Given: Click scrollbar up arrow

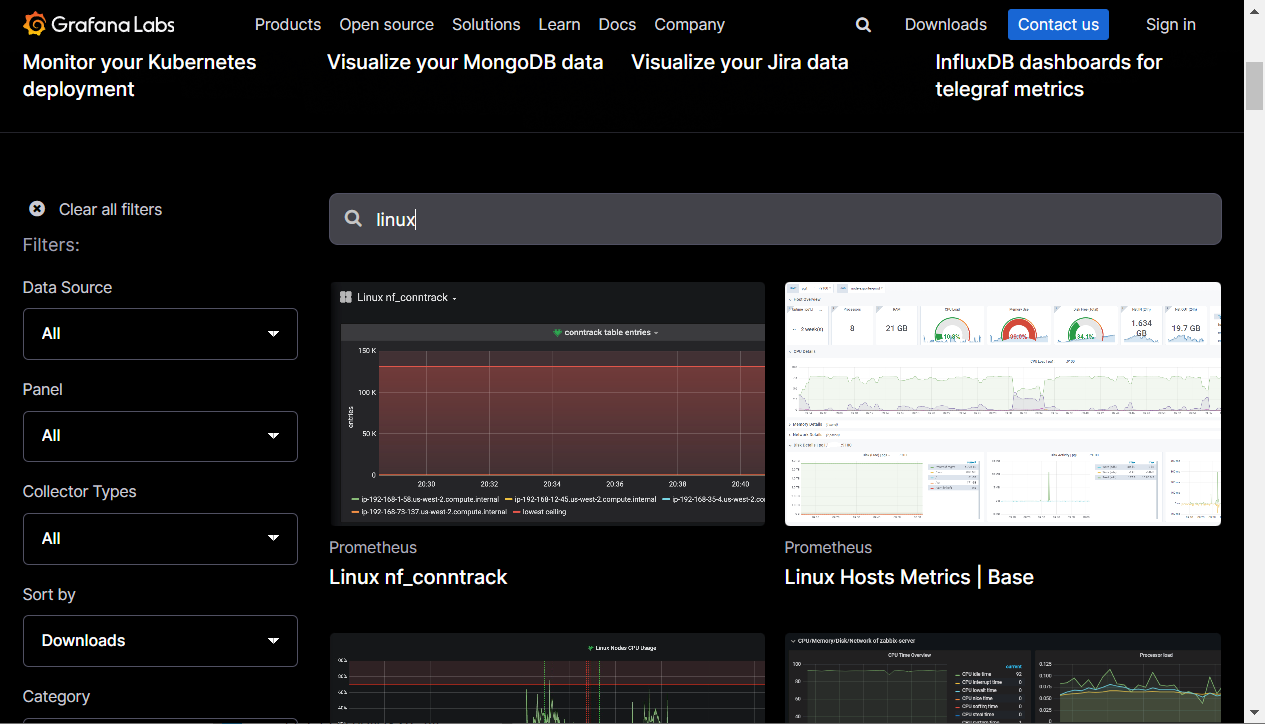Looking at the screenshot, I should [1254, 8].
